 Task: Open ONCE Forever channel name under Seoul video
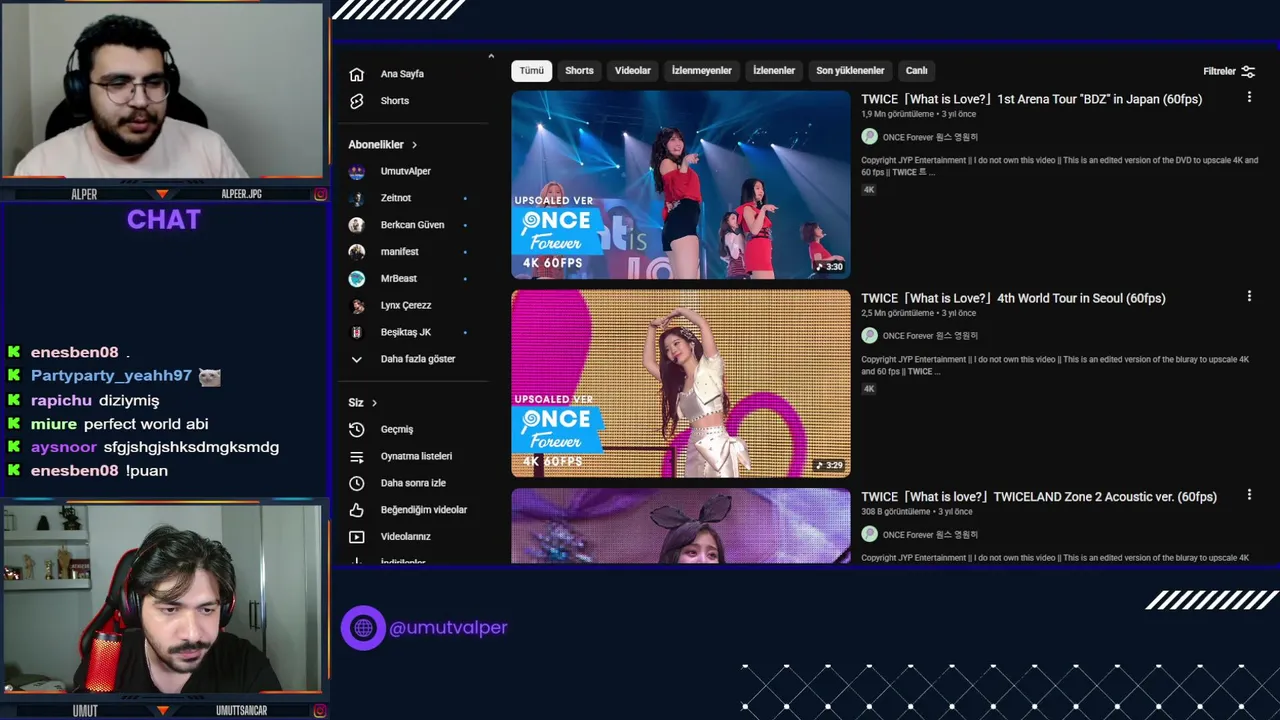tap(930, 336)
